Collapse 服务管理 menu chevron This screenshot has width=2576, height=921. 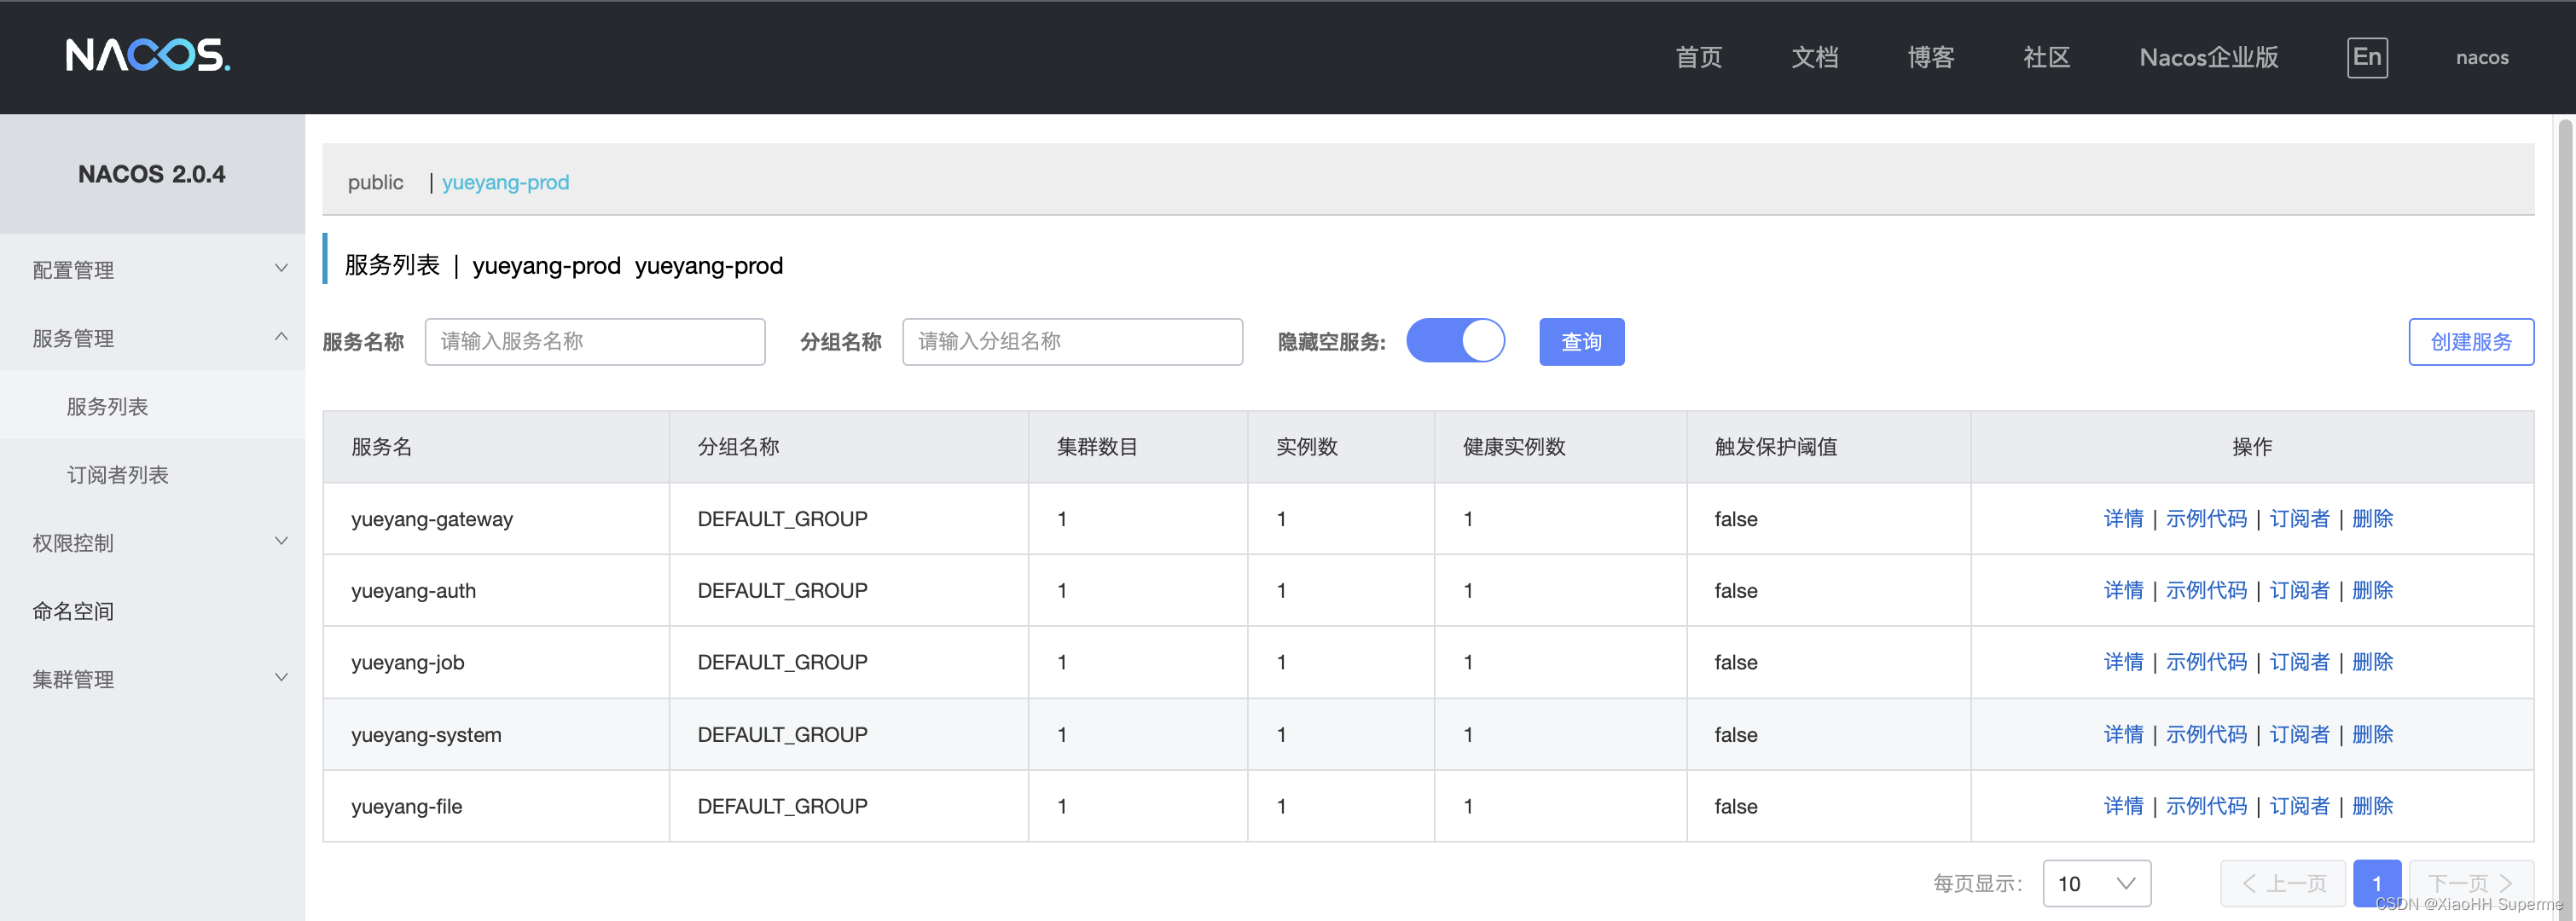tap(281, 337)
